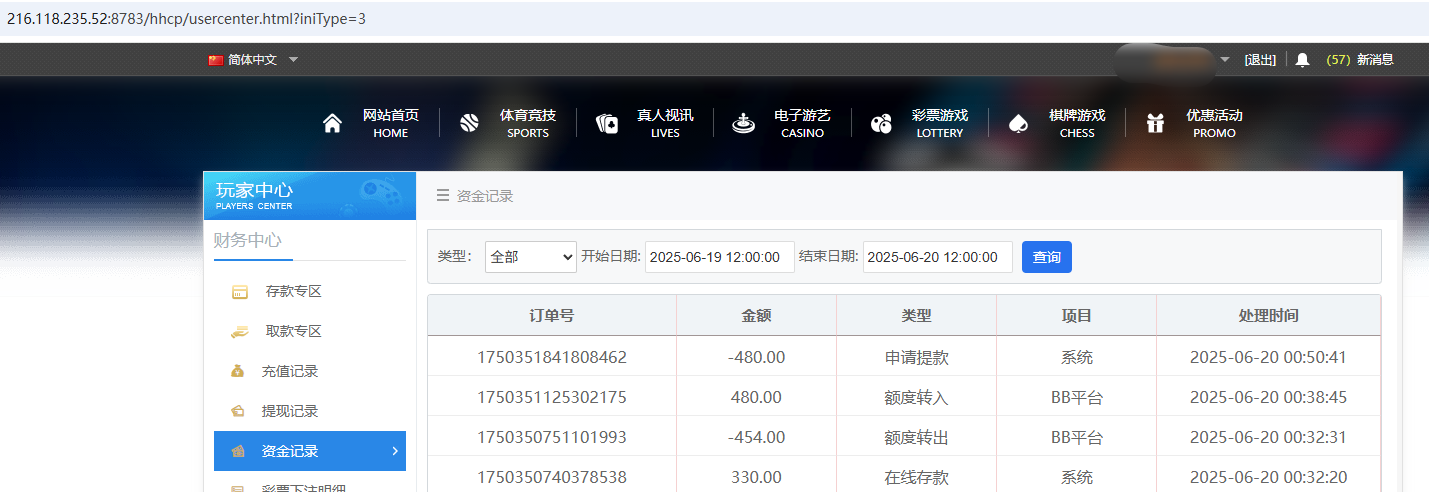The height and width of the screenshot is (492, 1429).
Task: Click the 结束日期 date field
Action: point(938,257)
